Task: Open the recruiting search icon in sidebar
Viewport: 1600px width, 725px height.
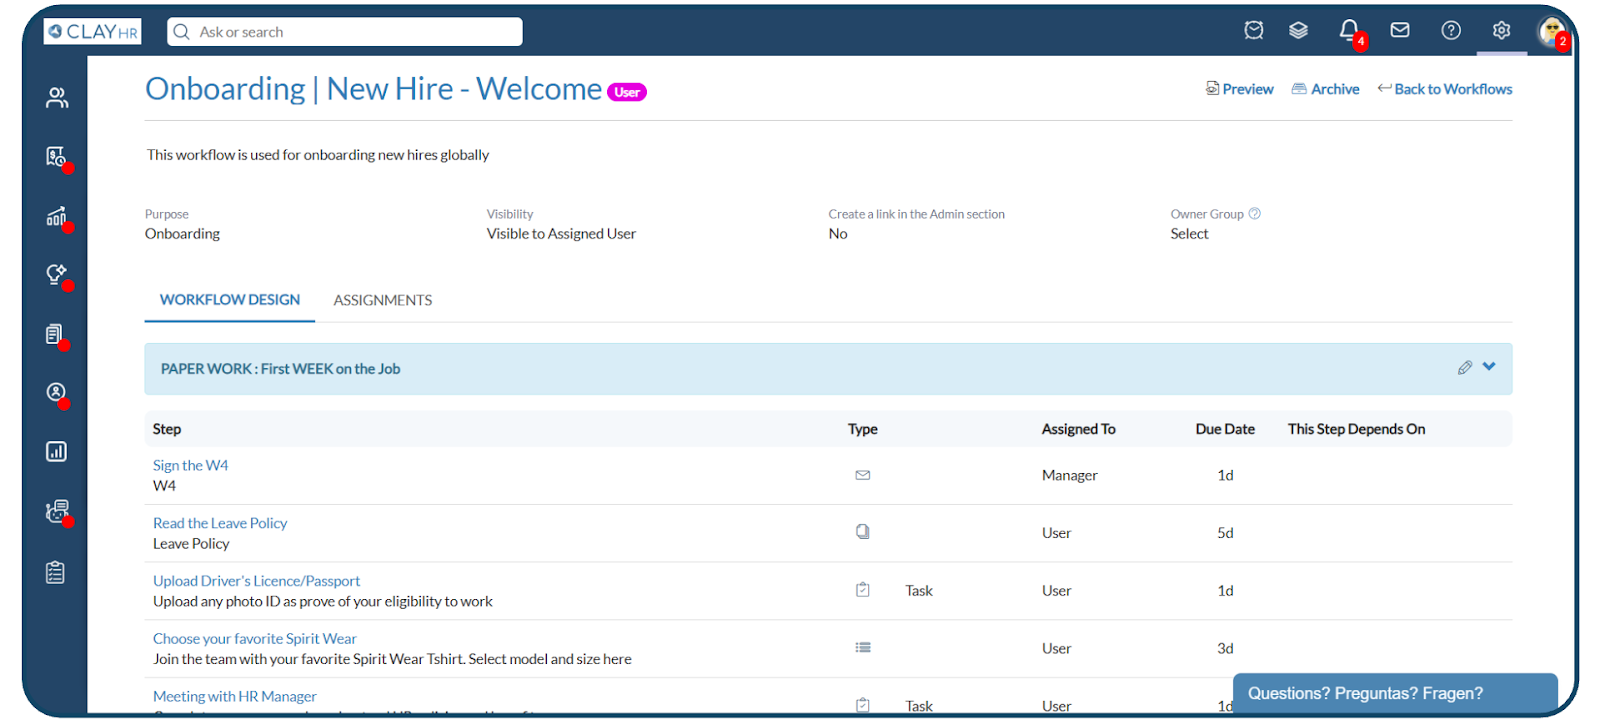Action: click(x=57, y=157)
